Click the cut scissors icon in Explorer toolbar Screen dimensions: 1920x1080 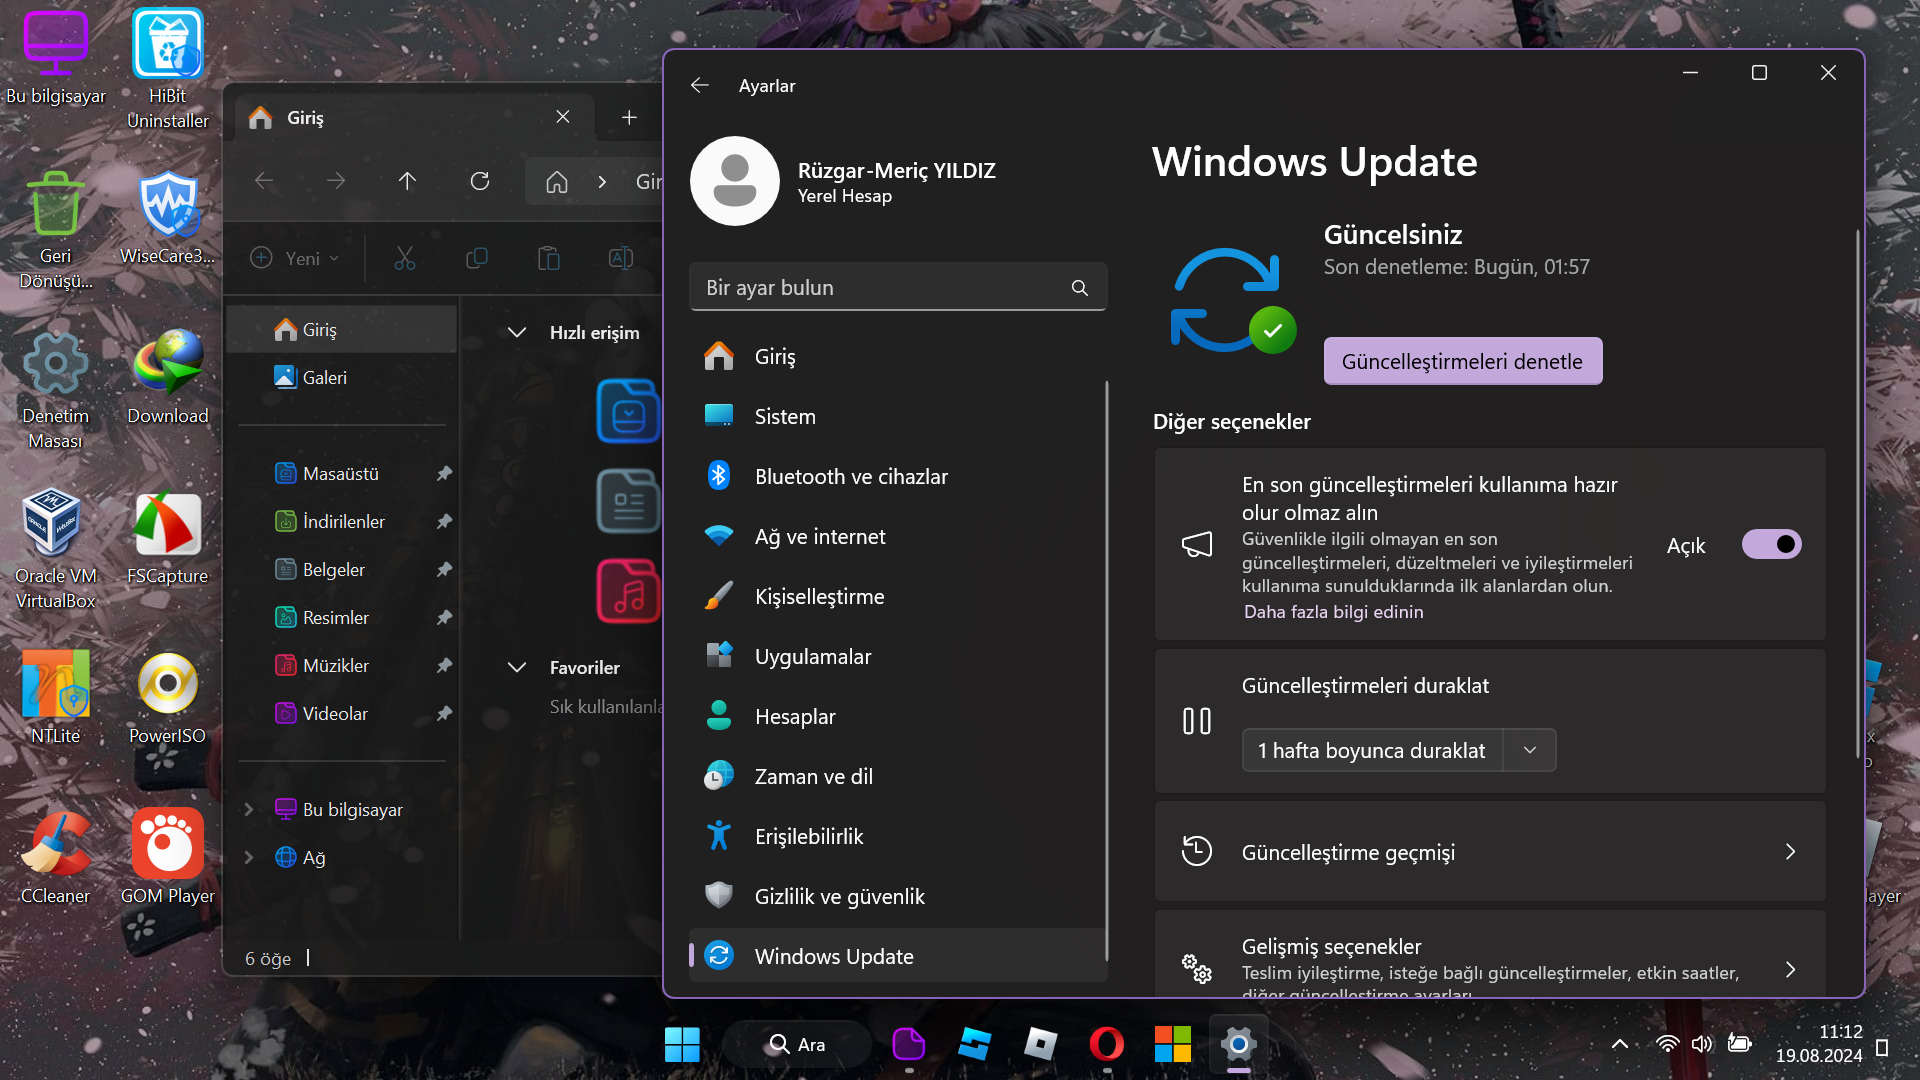pos(404,258)
